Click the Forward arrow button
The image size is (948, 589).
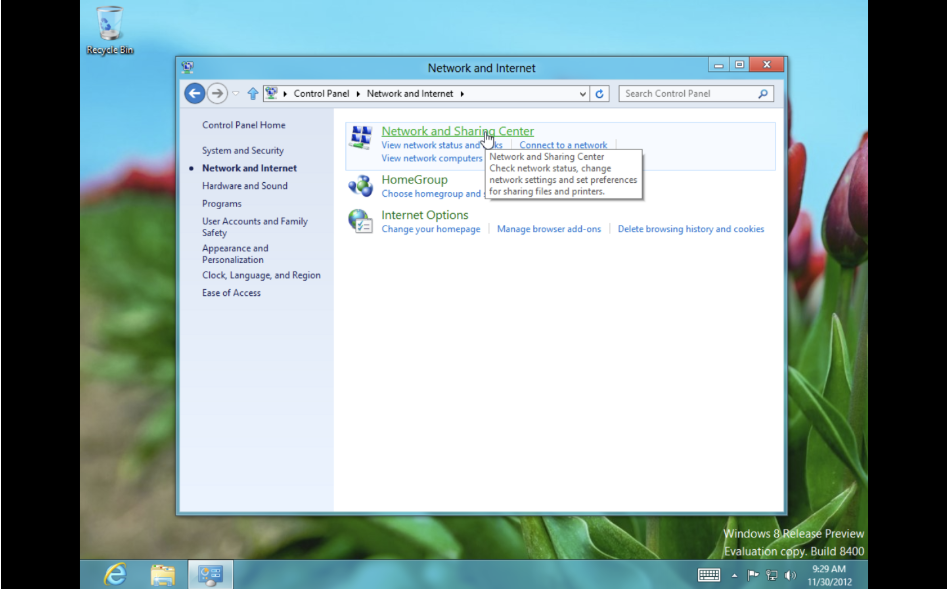[x=217, y=93]
